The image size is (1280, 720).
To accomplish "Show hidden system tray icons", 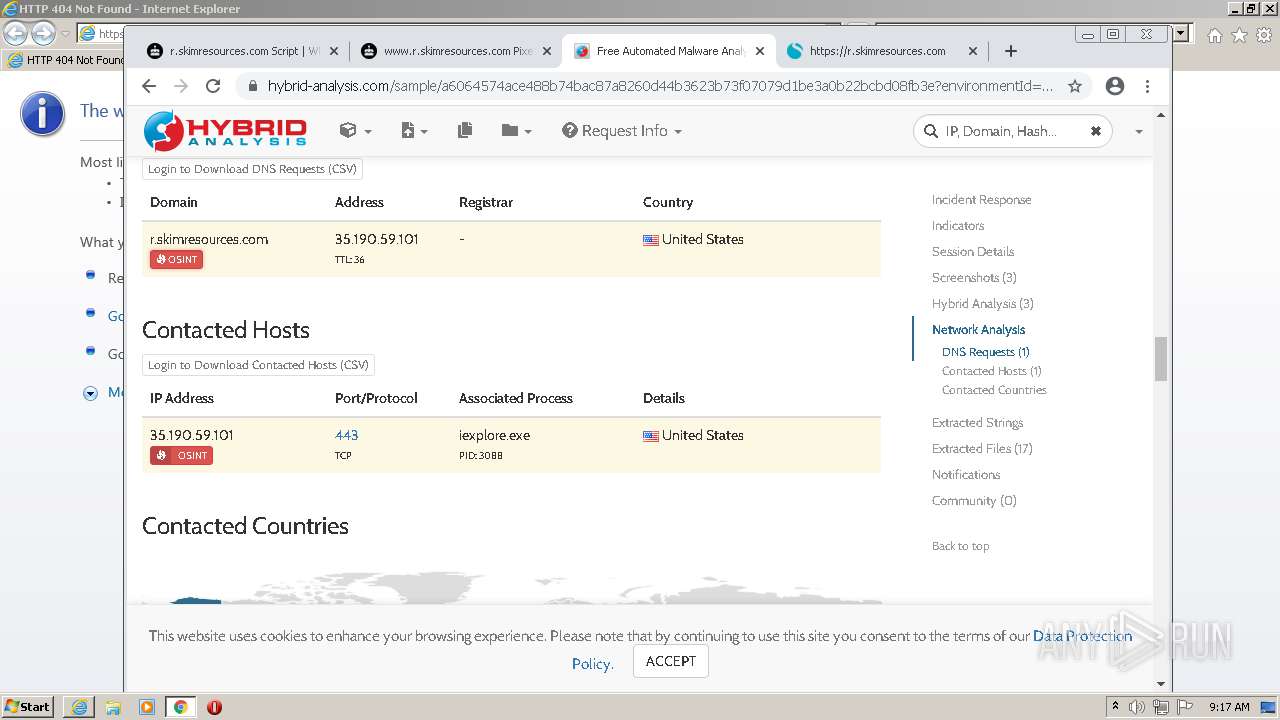I will click(1115, 707).
